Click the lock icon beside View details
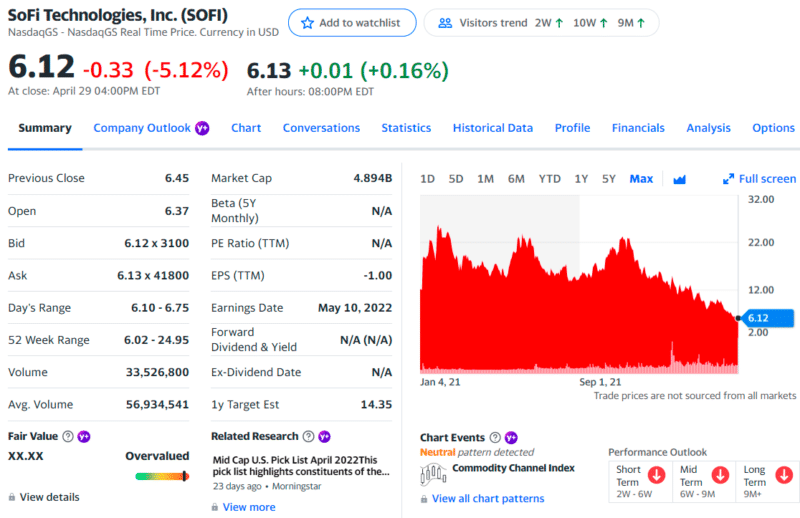Screen dimensions: 800x518 tap(12, 497)
